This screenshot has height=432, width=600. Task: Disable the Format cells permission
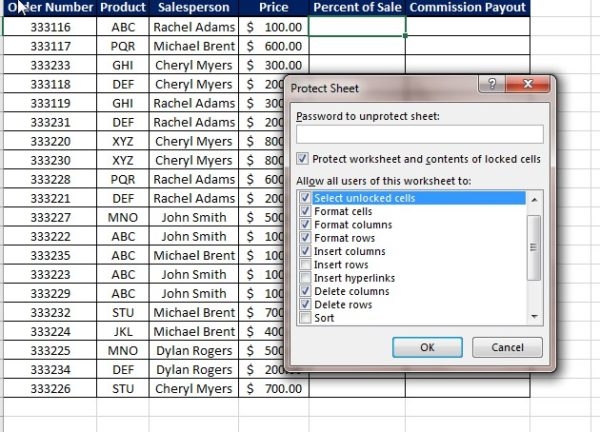(305, 211)
